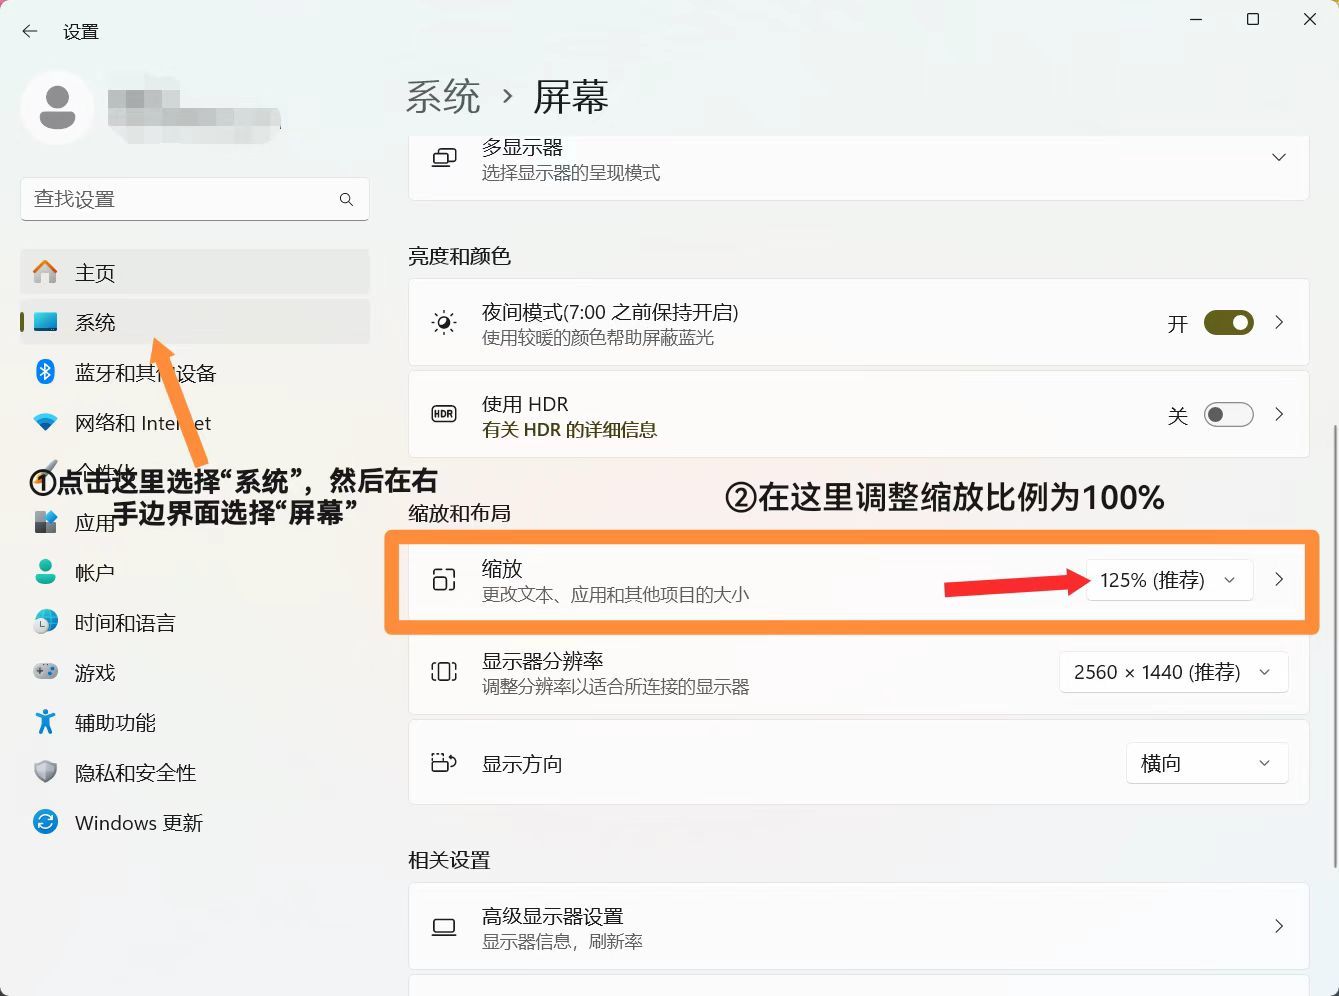The height and width of the screenshot is (996, 1339).
Task: Click the HDR badge icon
Action: click(x=444, y=414)
